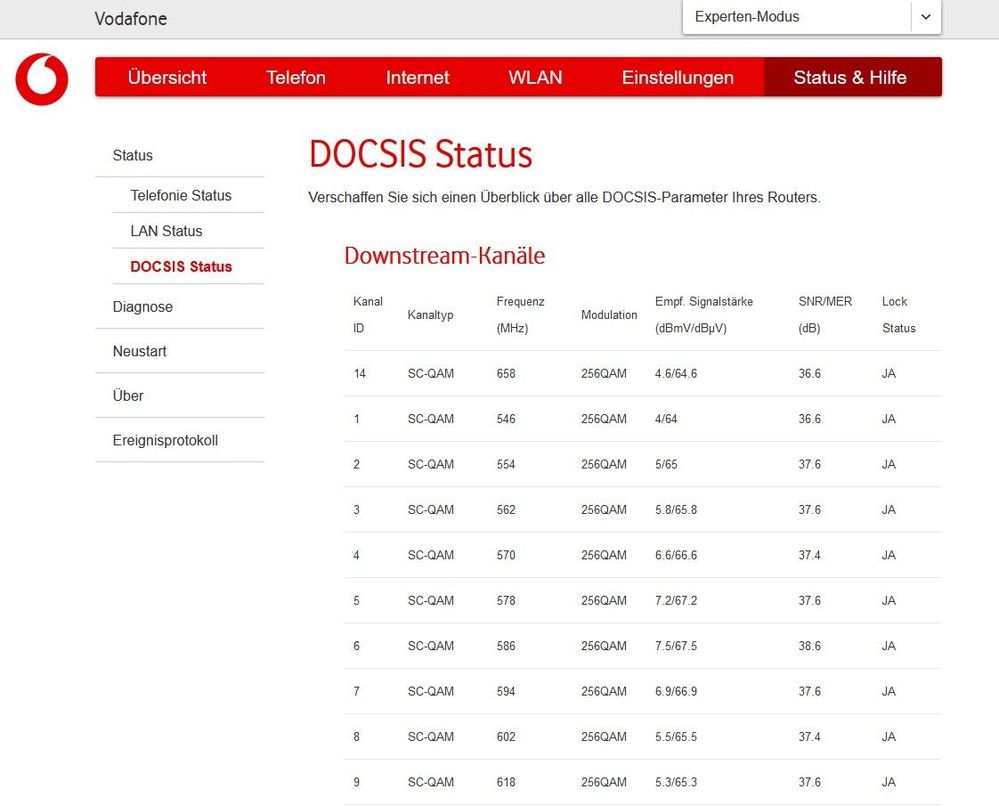Open LAN Status page
Viewport: 999px width, 807px height.
[x=166, y=231]
